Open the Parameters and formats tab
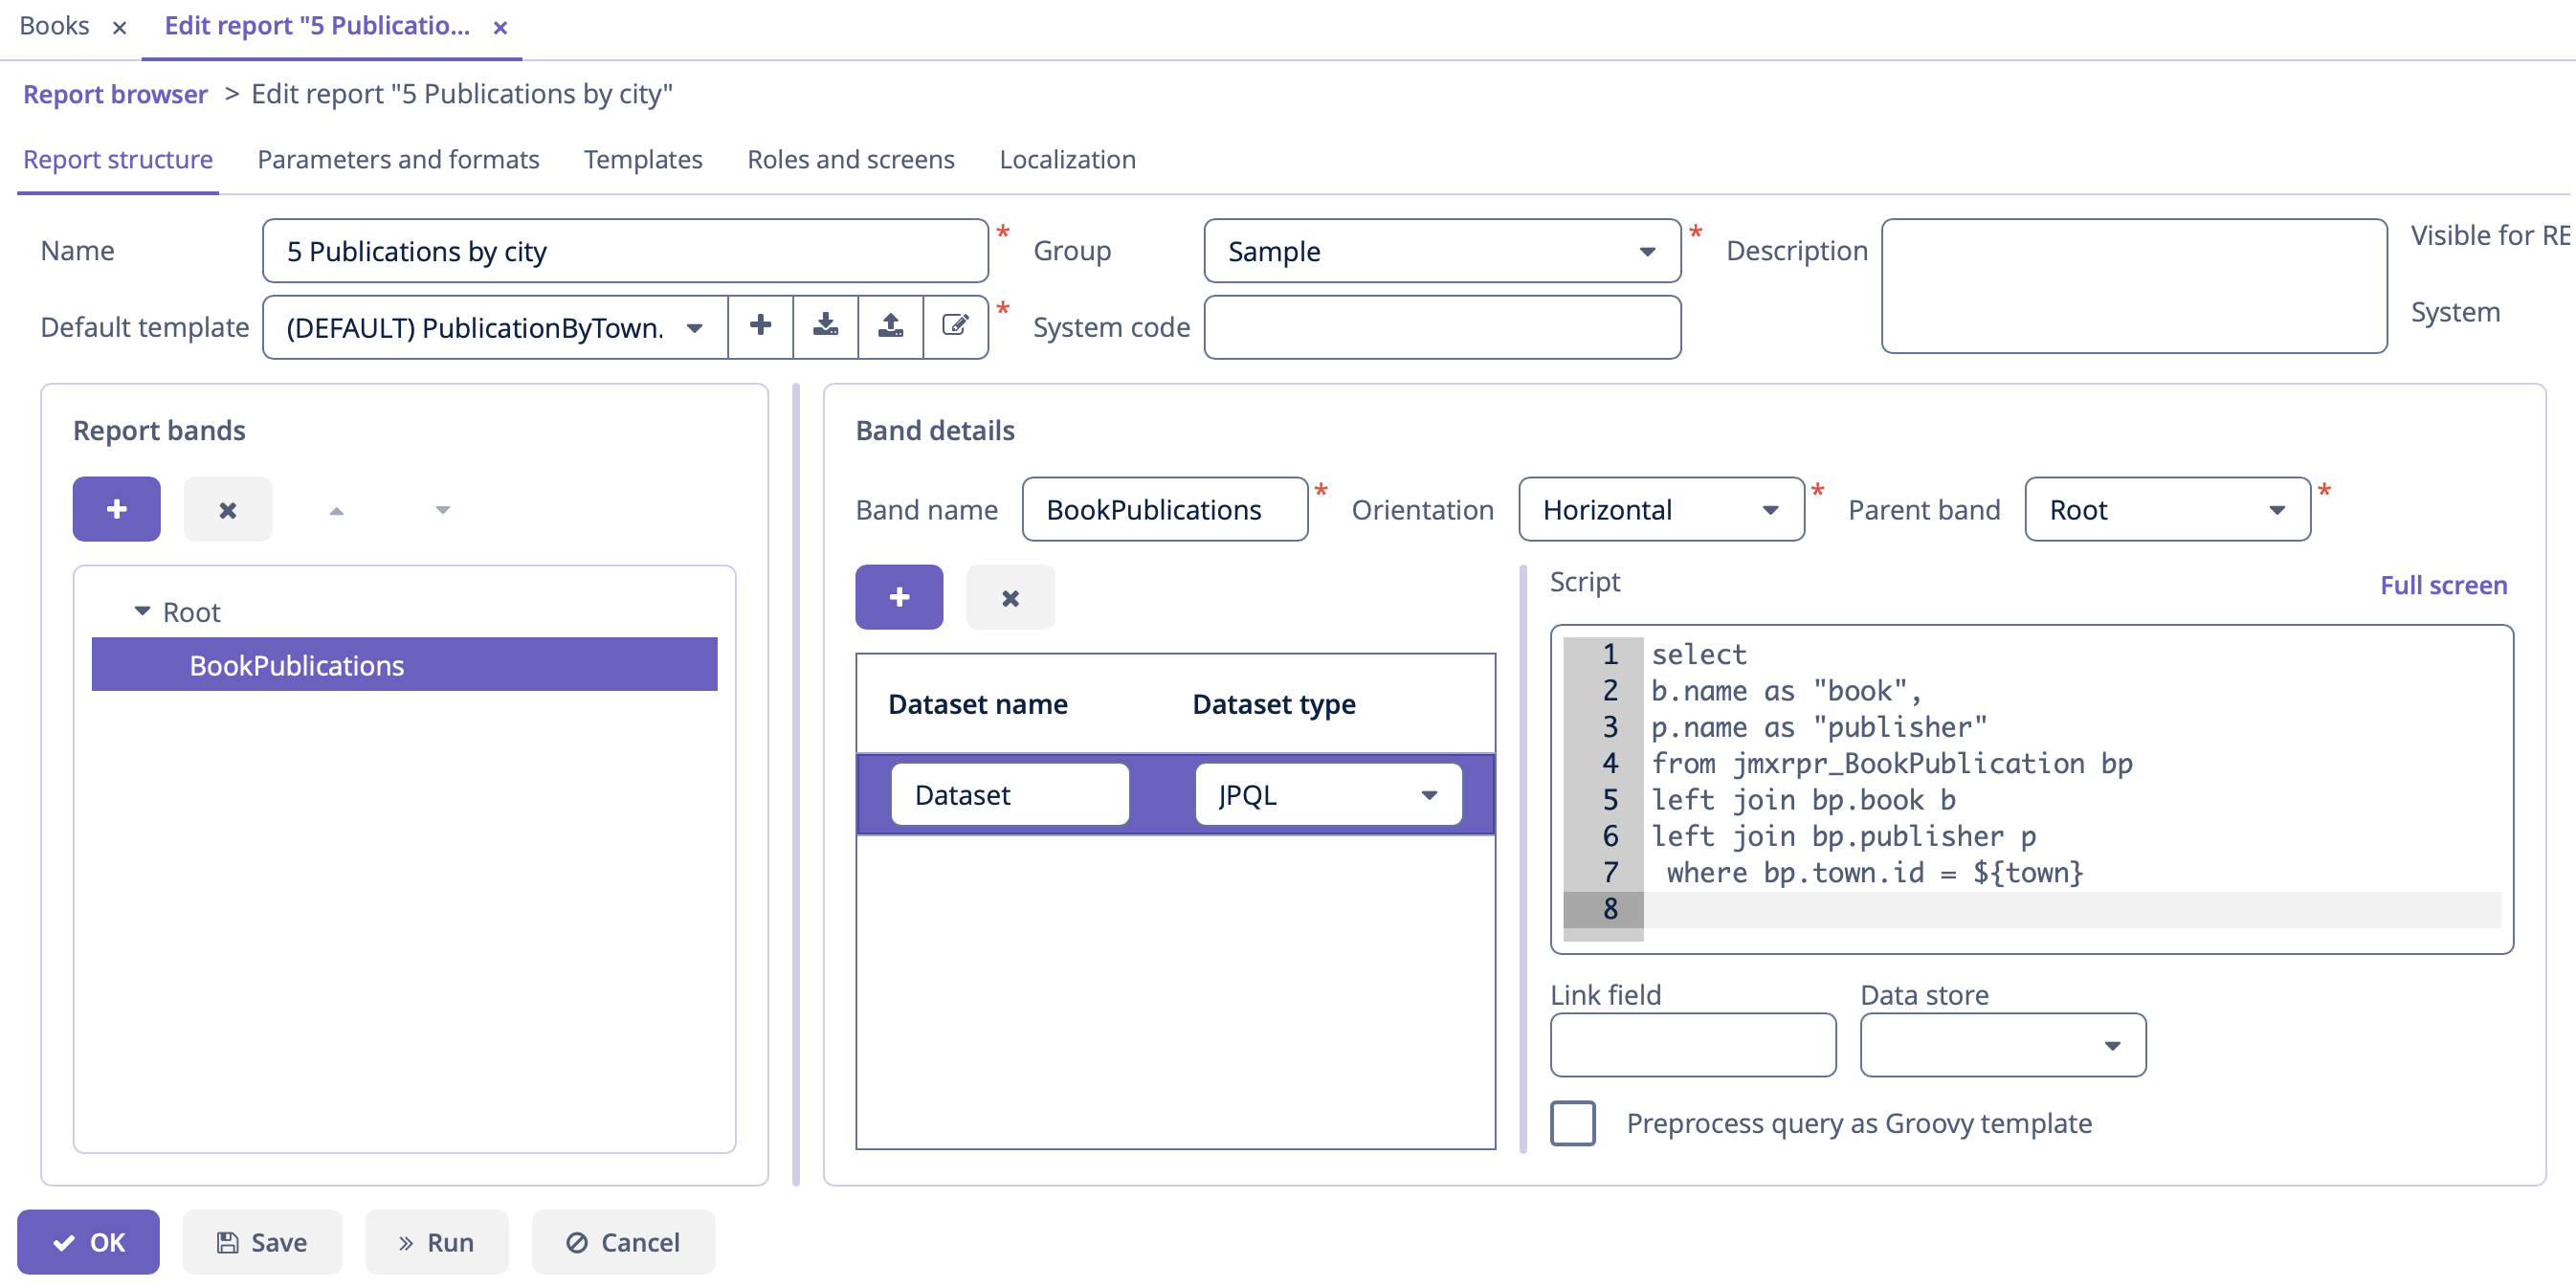Screen dimensions: 2576x1288 (x=398, y=159)
